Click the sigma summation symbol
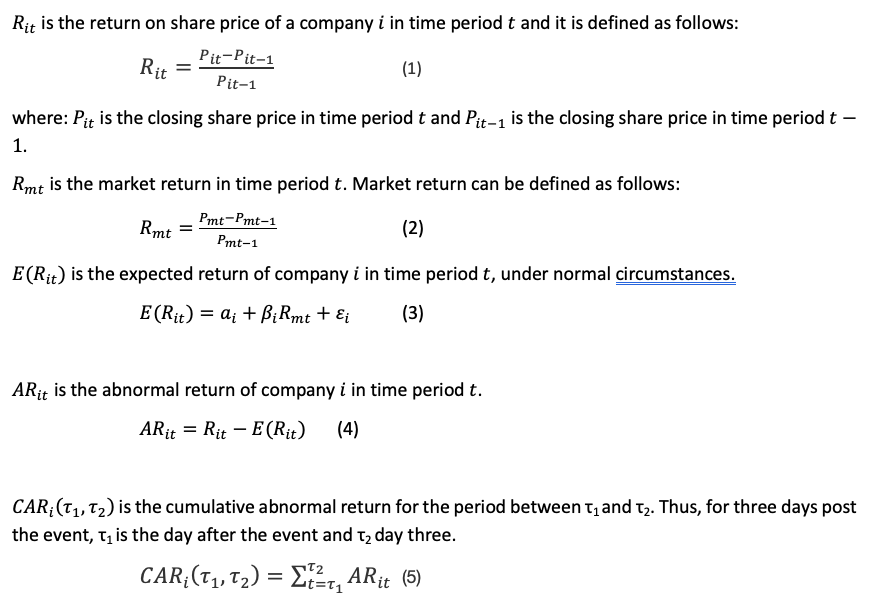This screenshot has width=880, height=599. [x=297, y=577]
